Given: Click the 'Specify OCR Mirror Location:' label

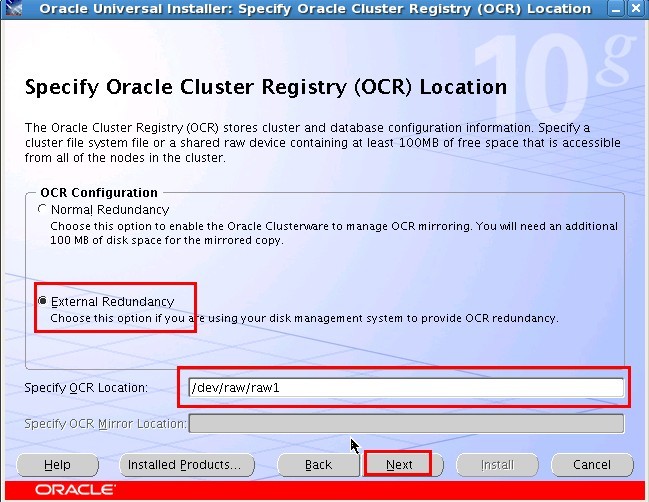Looking at the screenshot, I should point(105,424).
